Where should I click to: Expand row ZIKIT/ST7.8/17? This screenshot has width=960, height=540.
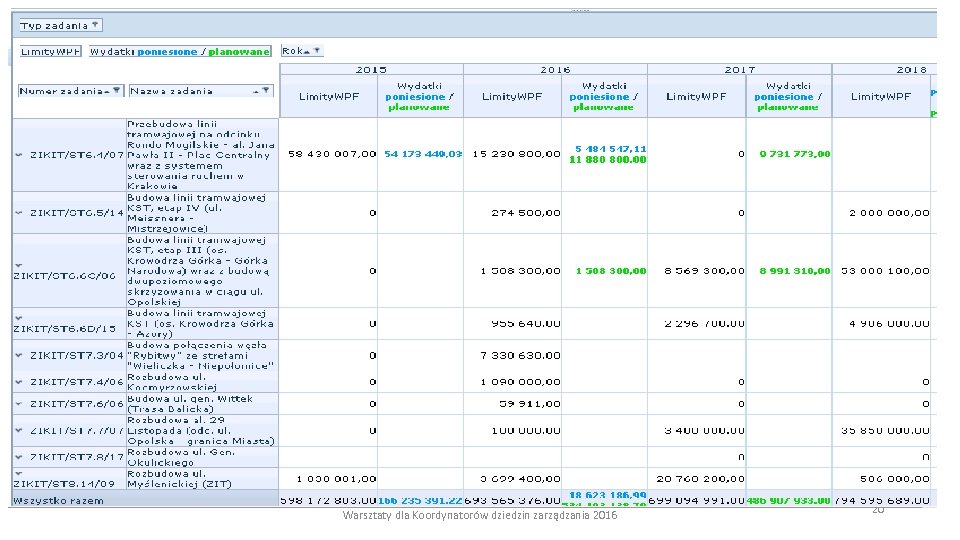click(x=19, y=457)
